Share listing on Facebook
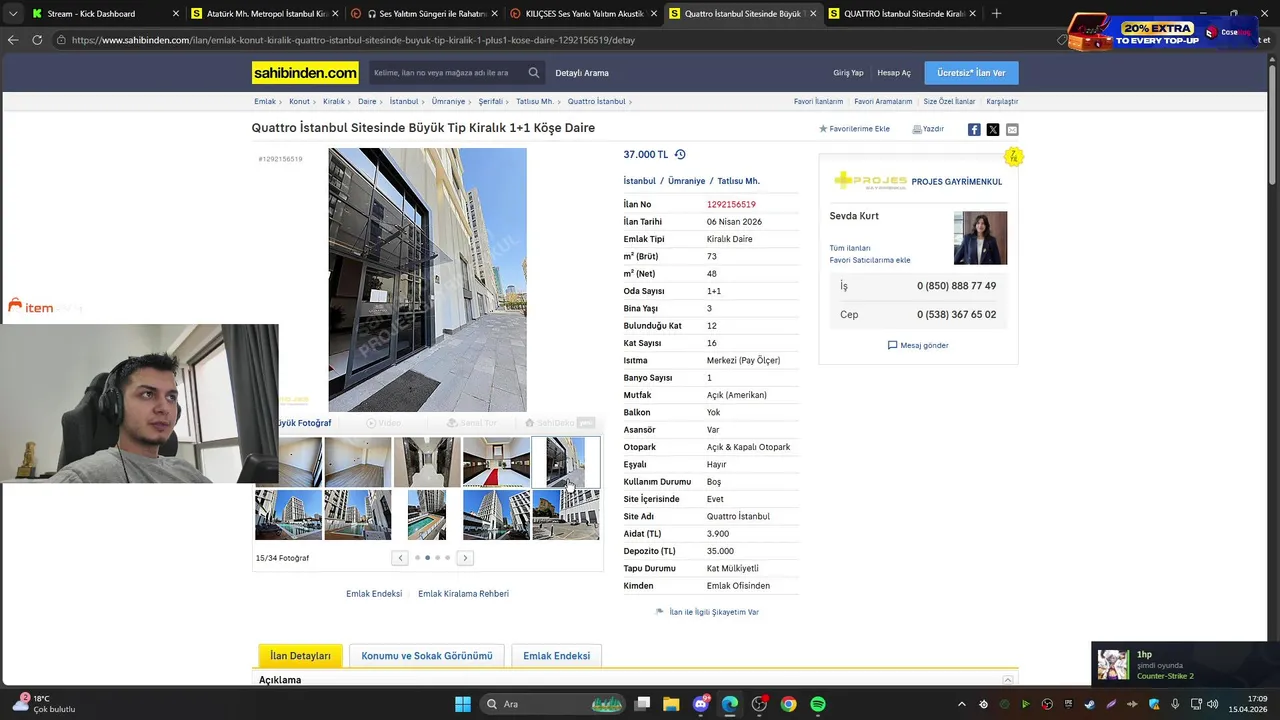 click(974, 129)
